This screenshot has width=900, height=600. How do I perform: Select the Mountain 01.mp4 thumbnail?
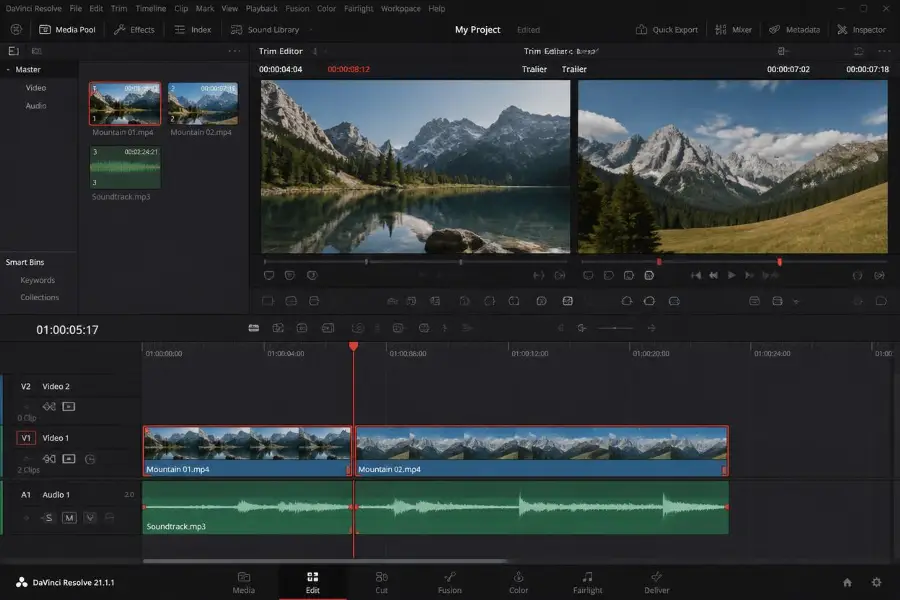[125, 103]
